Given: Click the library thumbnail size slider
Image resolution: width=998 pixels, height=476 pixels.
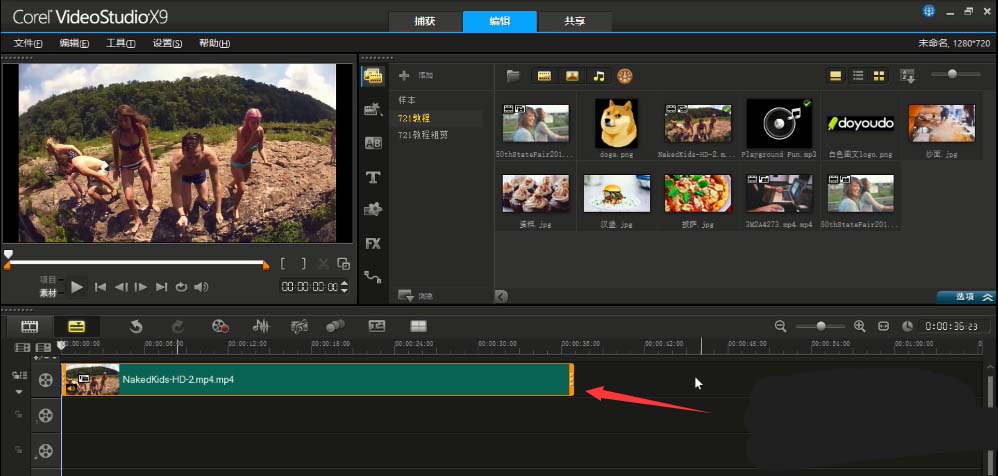Looking at the screenshot, I should click(x=952, y=74).
